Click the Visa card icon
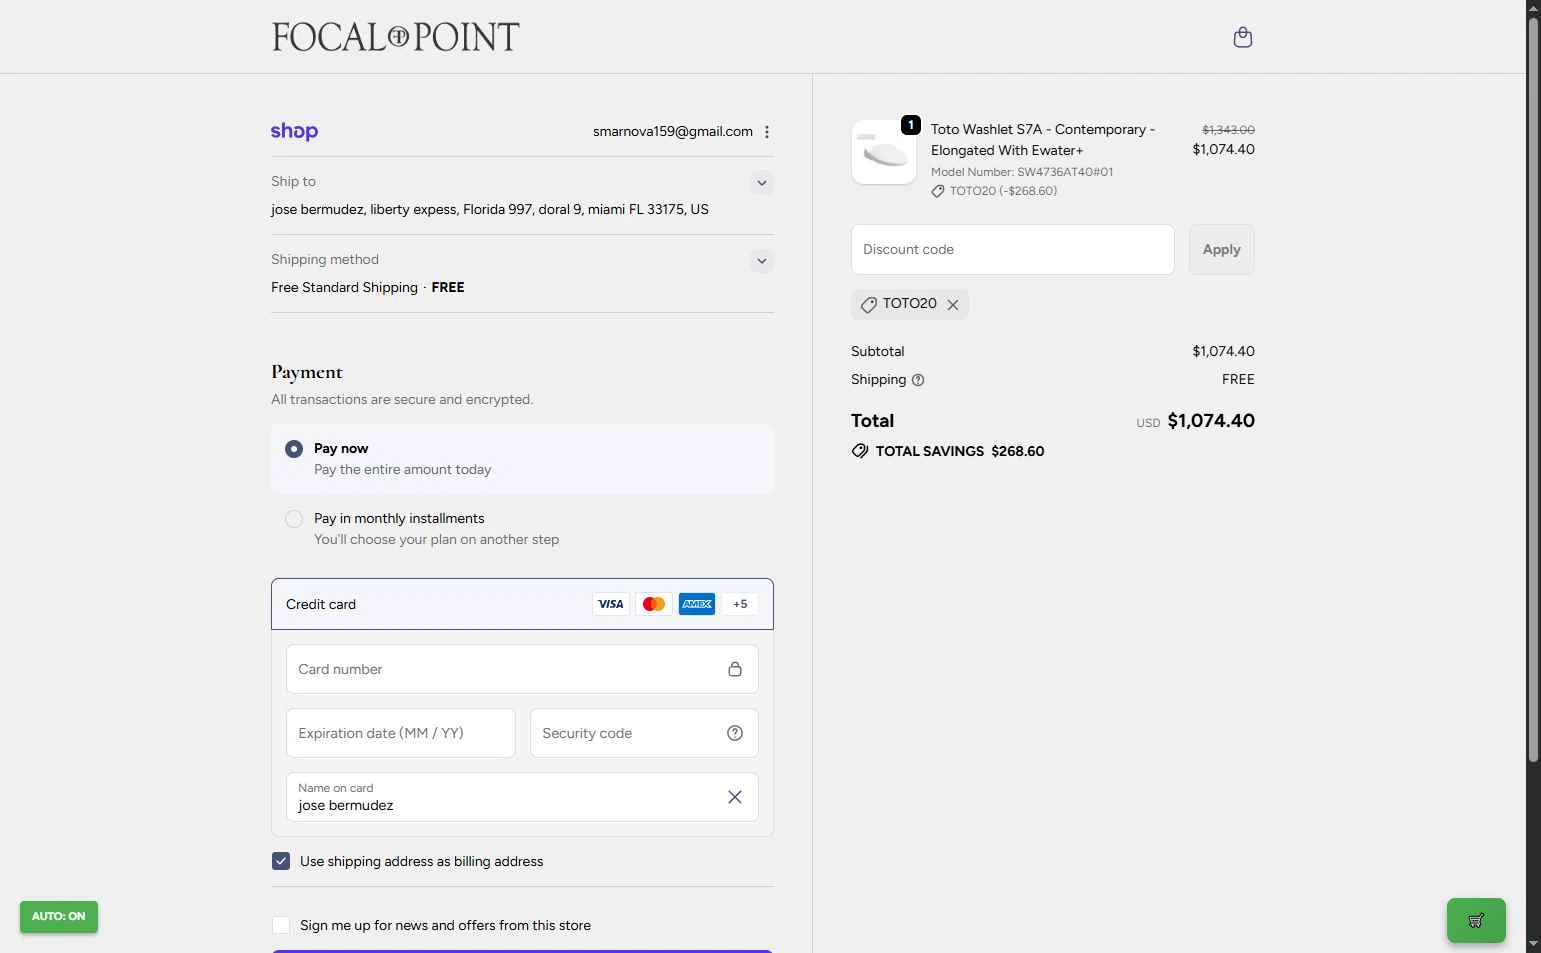Viewport: 1541px width, 953px height. click(x=611, y=604)
